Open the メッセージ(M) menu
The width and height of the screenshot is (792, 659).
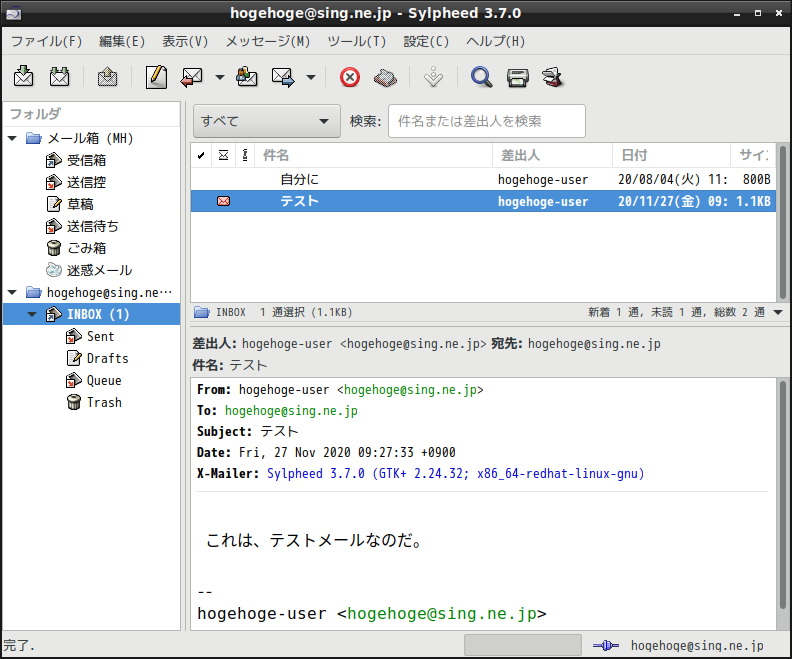(268, 41)
